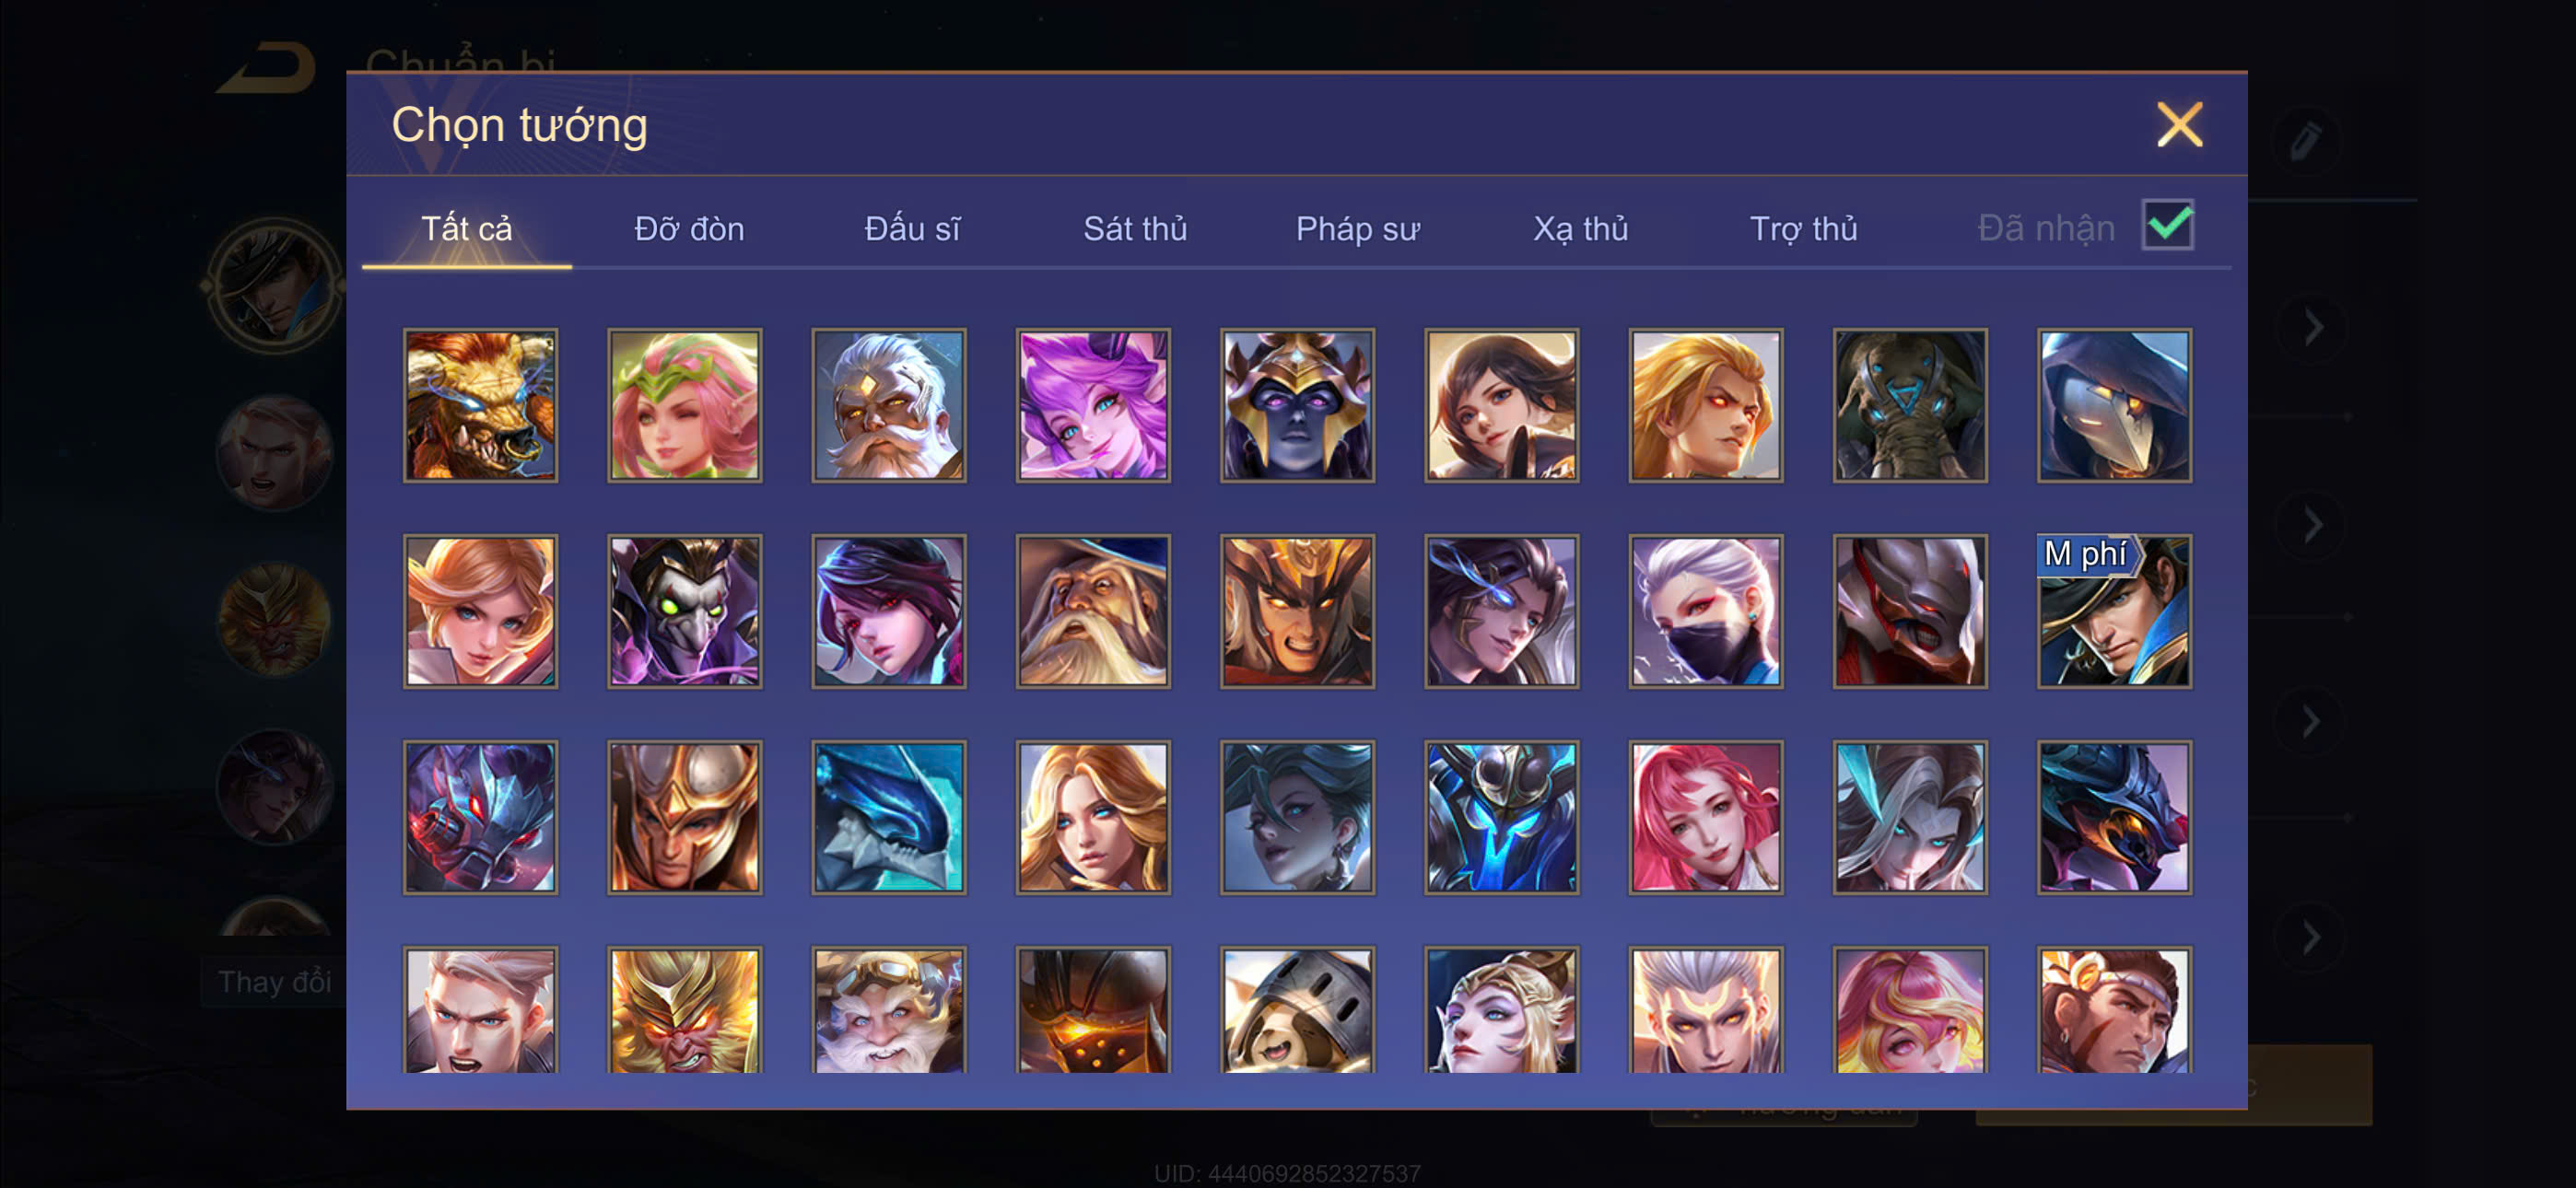This screenshot has height=1188, width=2576.
Task: Select the golden bull beast hero portrait
Action: (480, 405)
